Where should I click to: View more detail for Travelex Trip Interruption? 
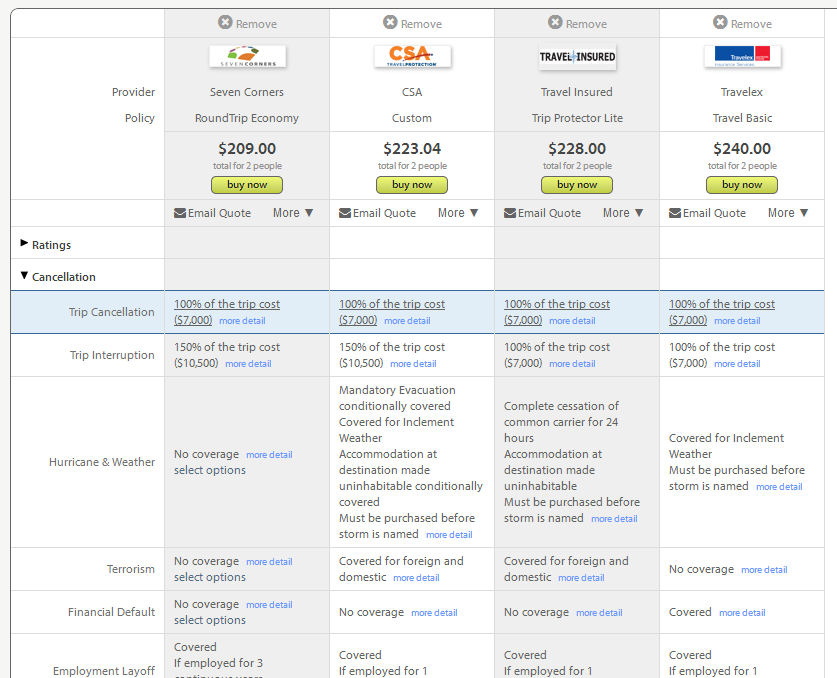737,364
